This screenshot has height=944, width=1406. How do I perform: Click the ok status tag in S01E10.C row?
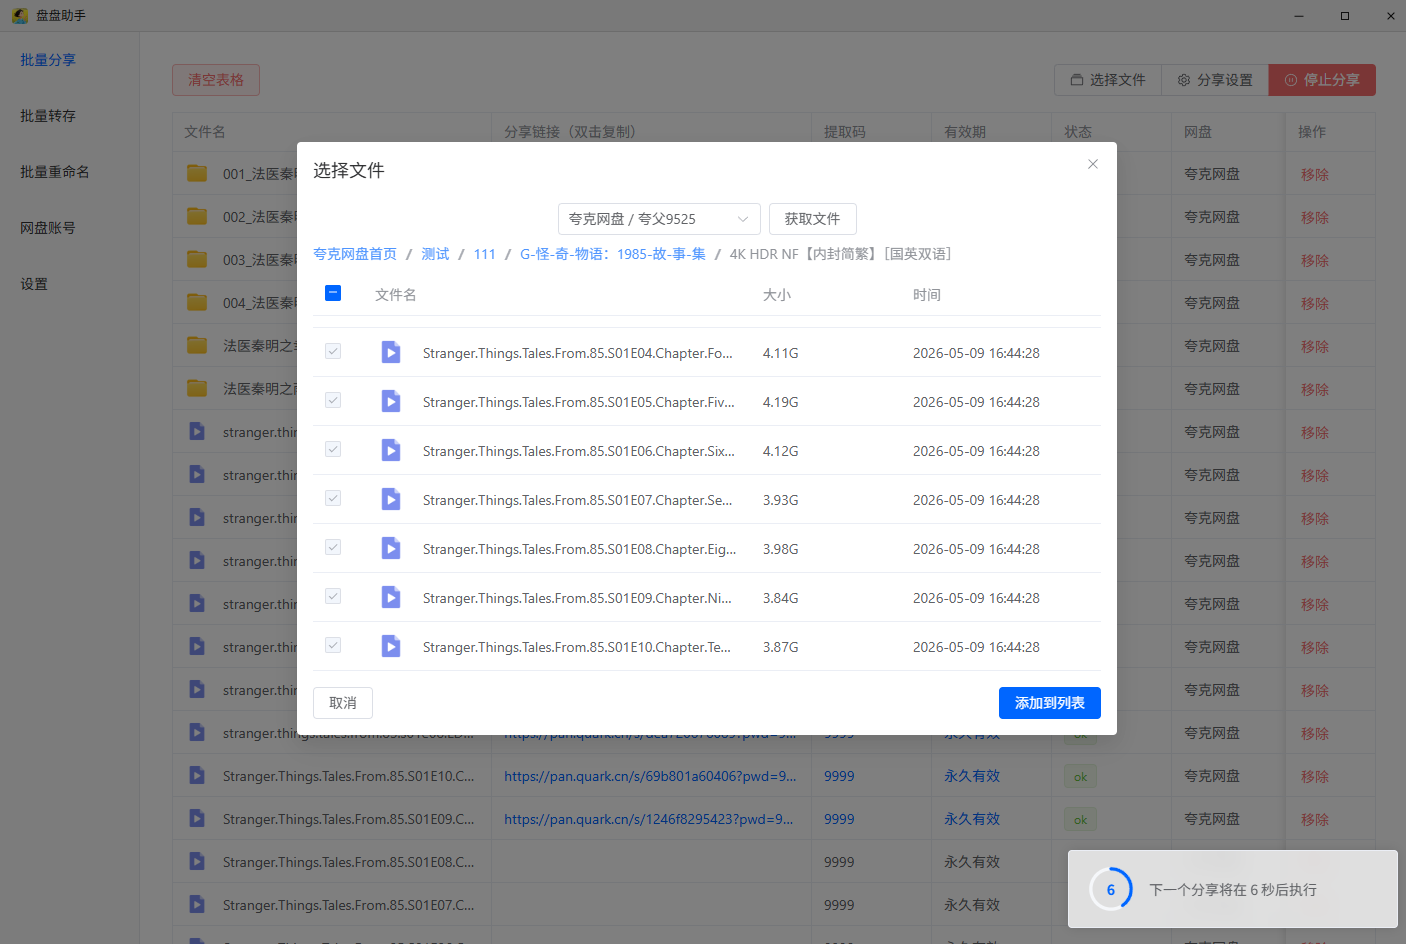pyautogui.click(x=1080, y=777)
